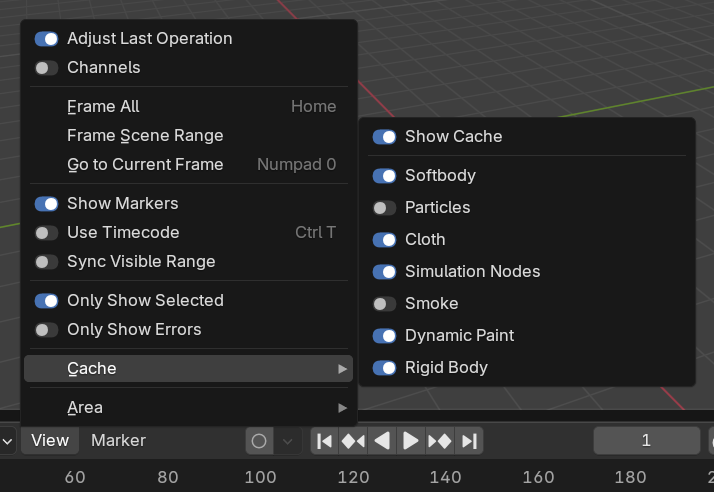Enable Use Timecode toggle
The height and width of the screenshot is (492, 714).
click(46, 233)
